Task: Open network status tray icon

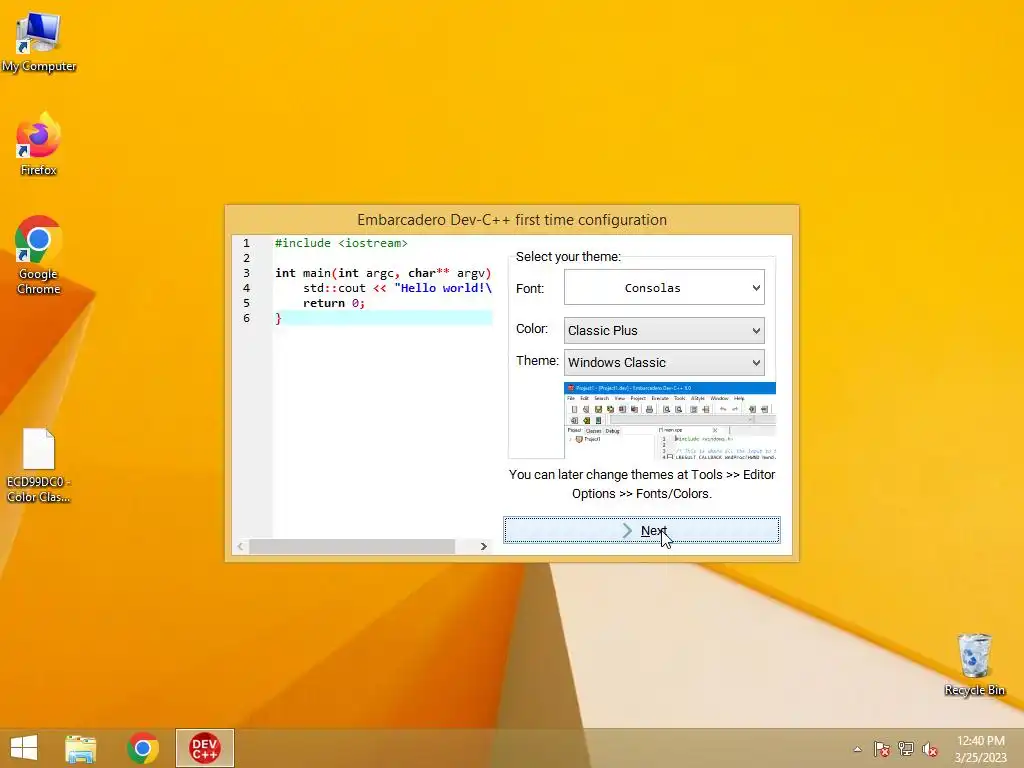Action: tap(906, 749)
